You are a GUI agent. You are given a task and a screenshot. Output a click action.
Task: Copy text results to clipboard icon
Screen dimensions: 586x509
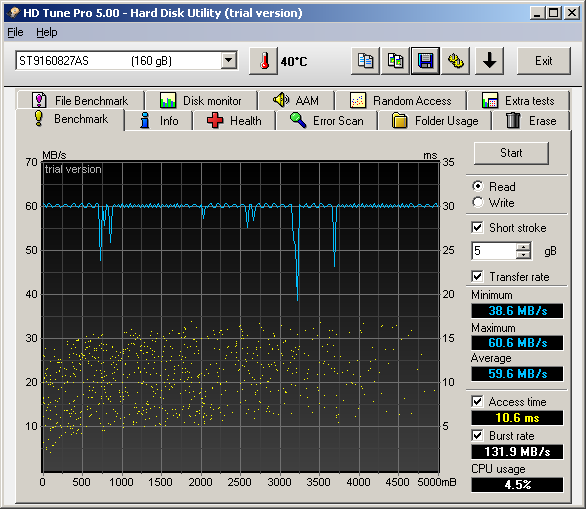coord(365,61)
